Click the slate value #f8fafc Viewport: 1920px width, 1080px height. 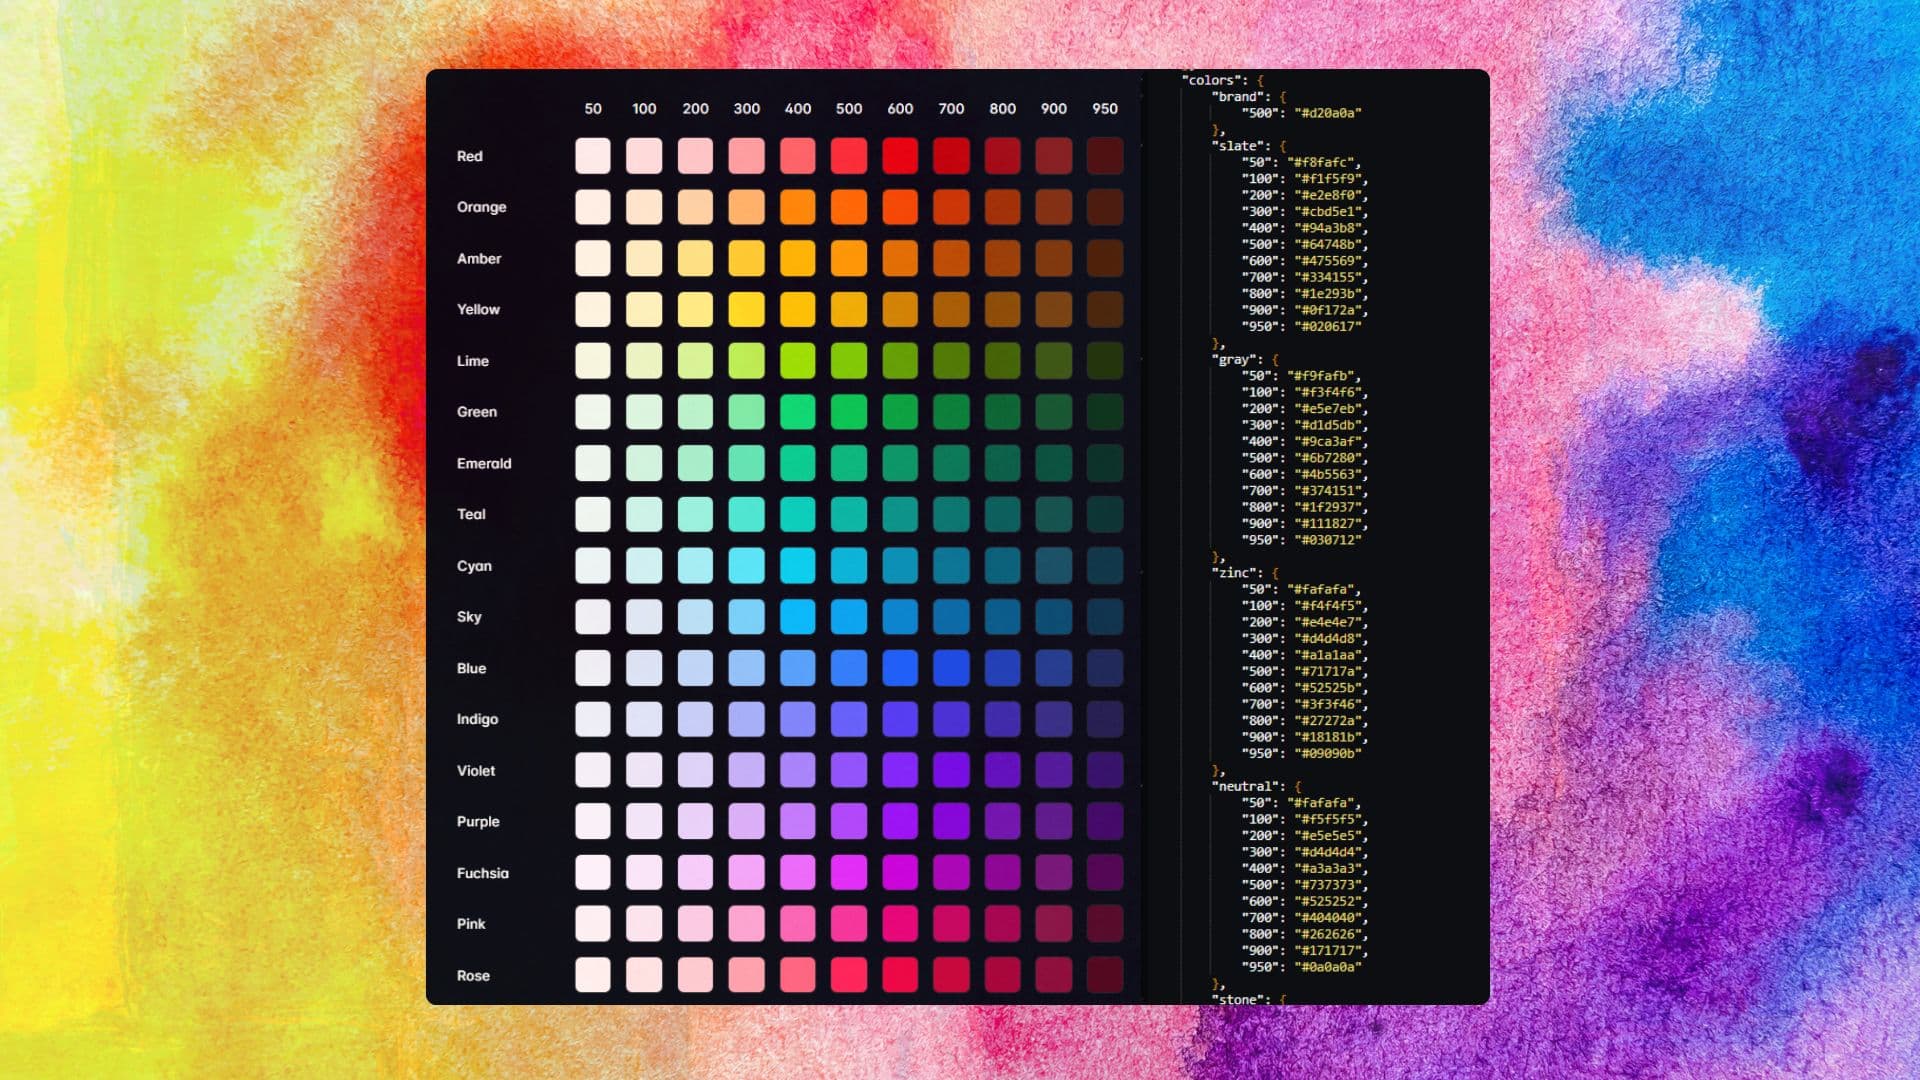(x=1320, y=162)
